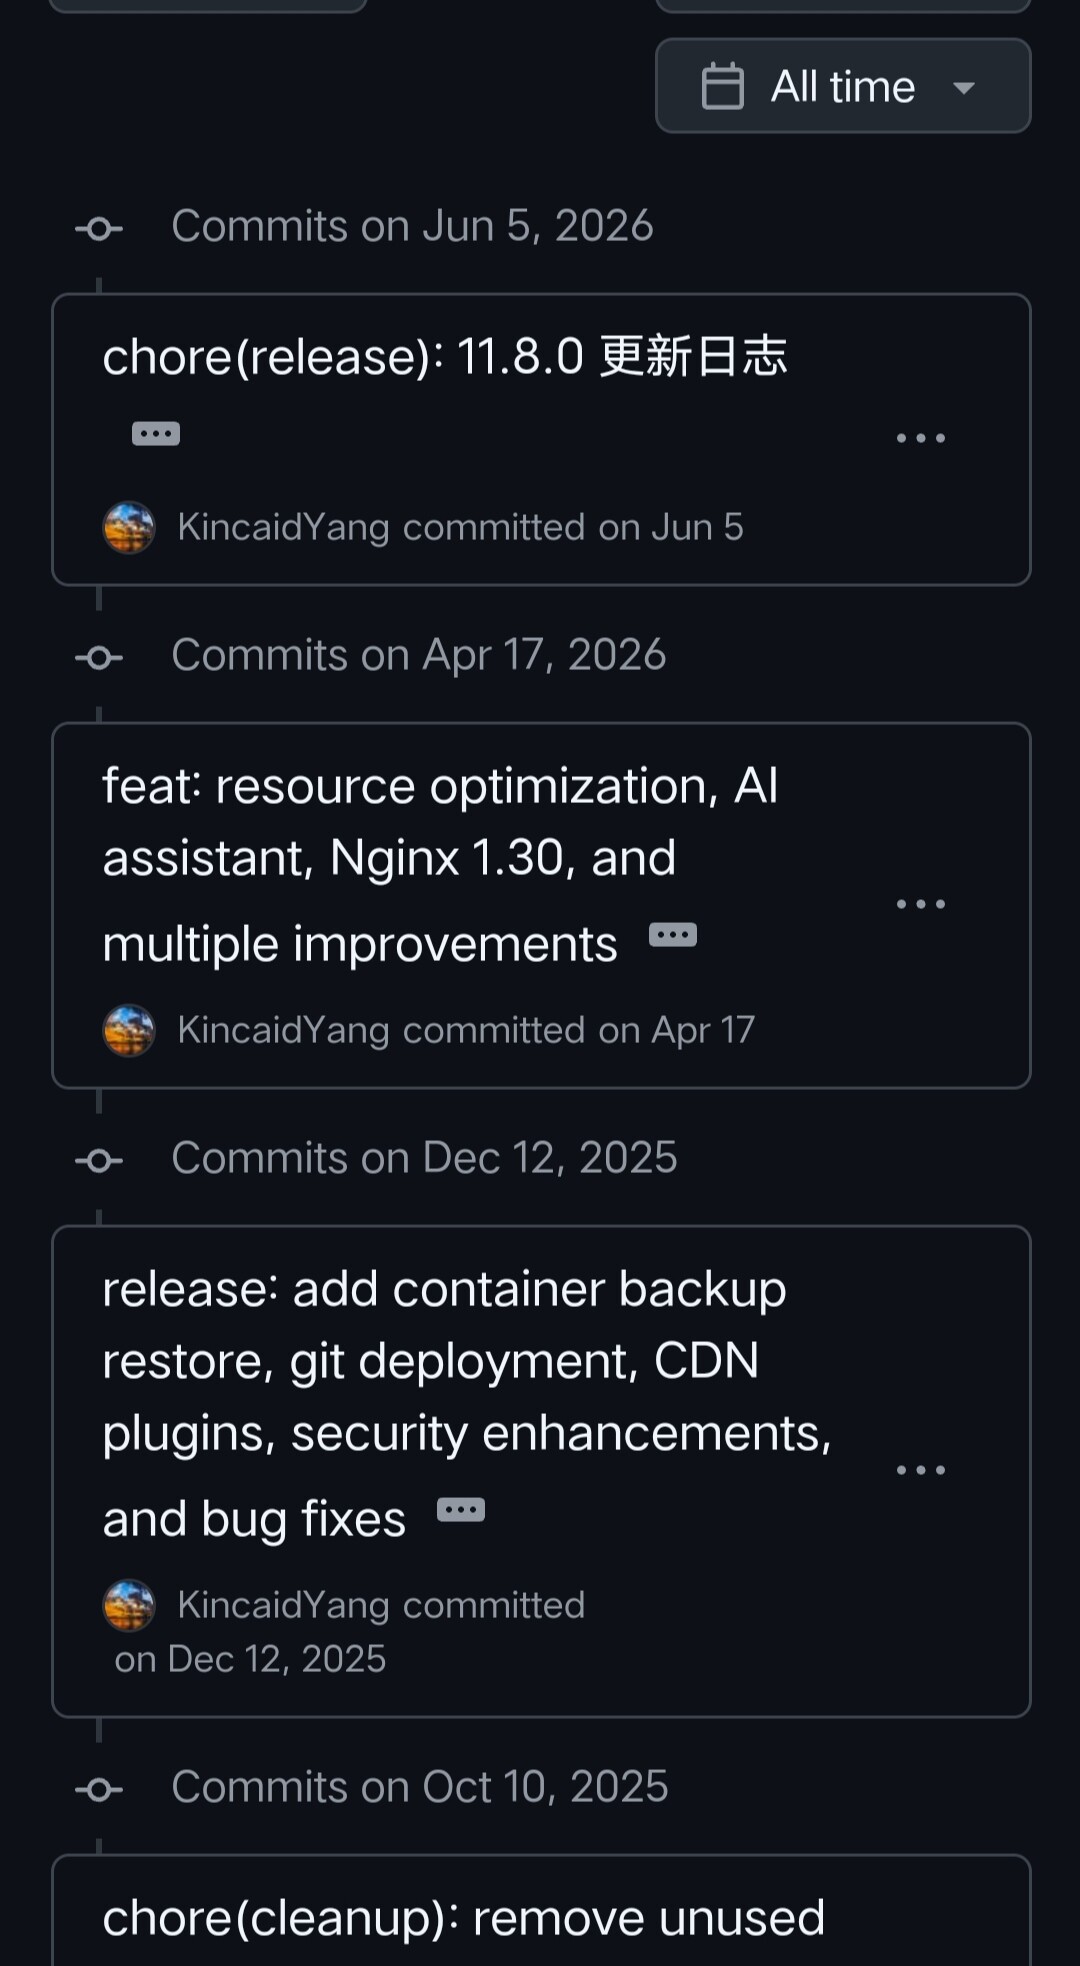The width and height of the screenshot is (1080, 1966).
Task: Expand message of Nginx 1.30 improvements commit
Action: pos(673,936)
